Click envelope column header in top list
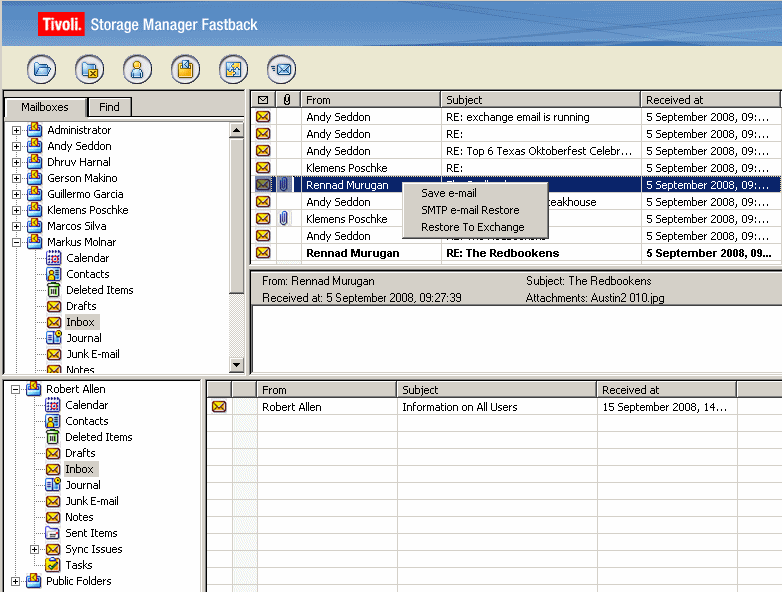The height and width of the screenshot is (592, 782). click(x=263, y=100)
